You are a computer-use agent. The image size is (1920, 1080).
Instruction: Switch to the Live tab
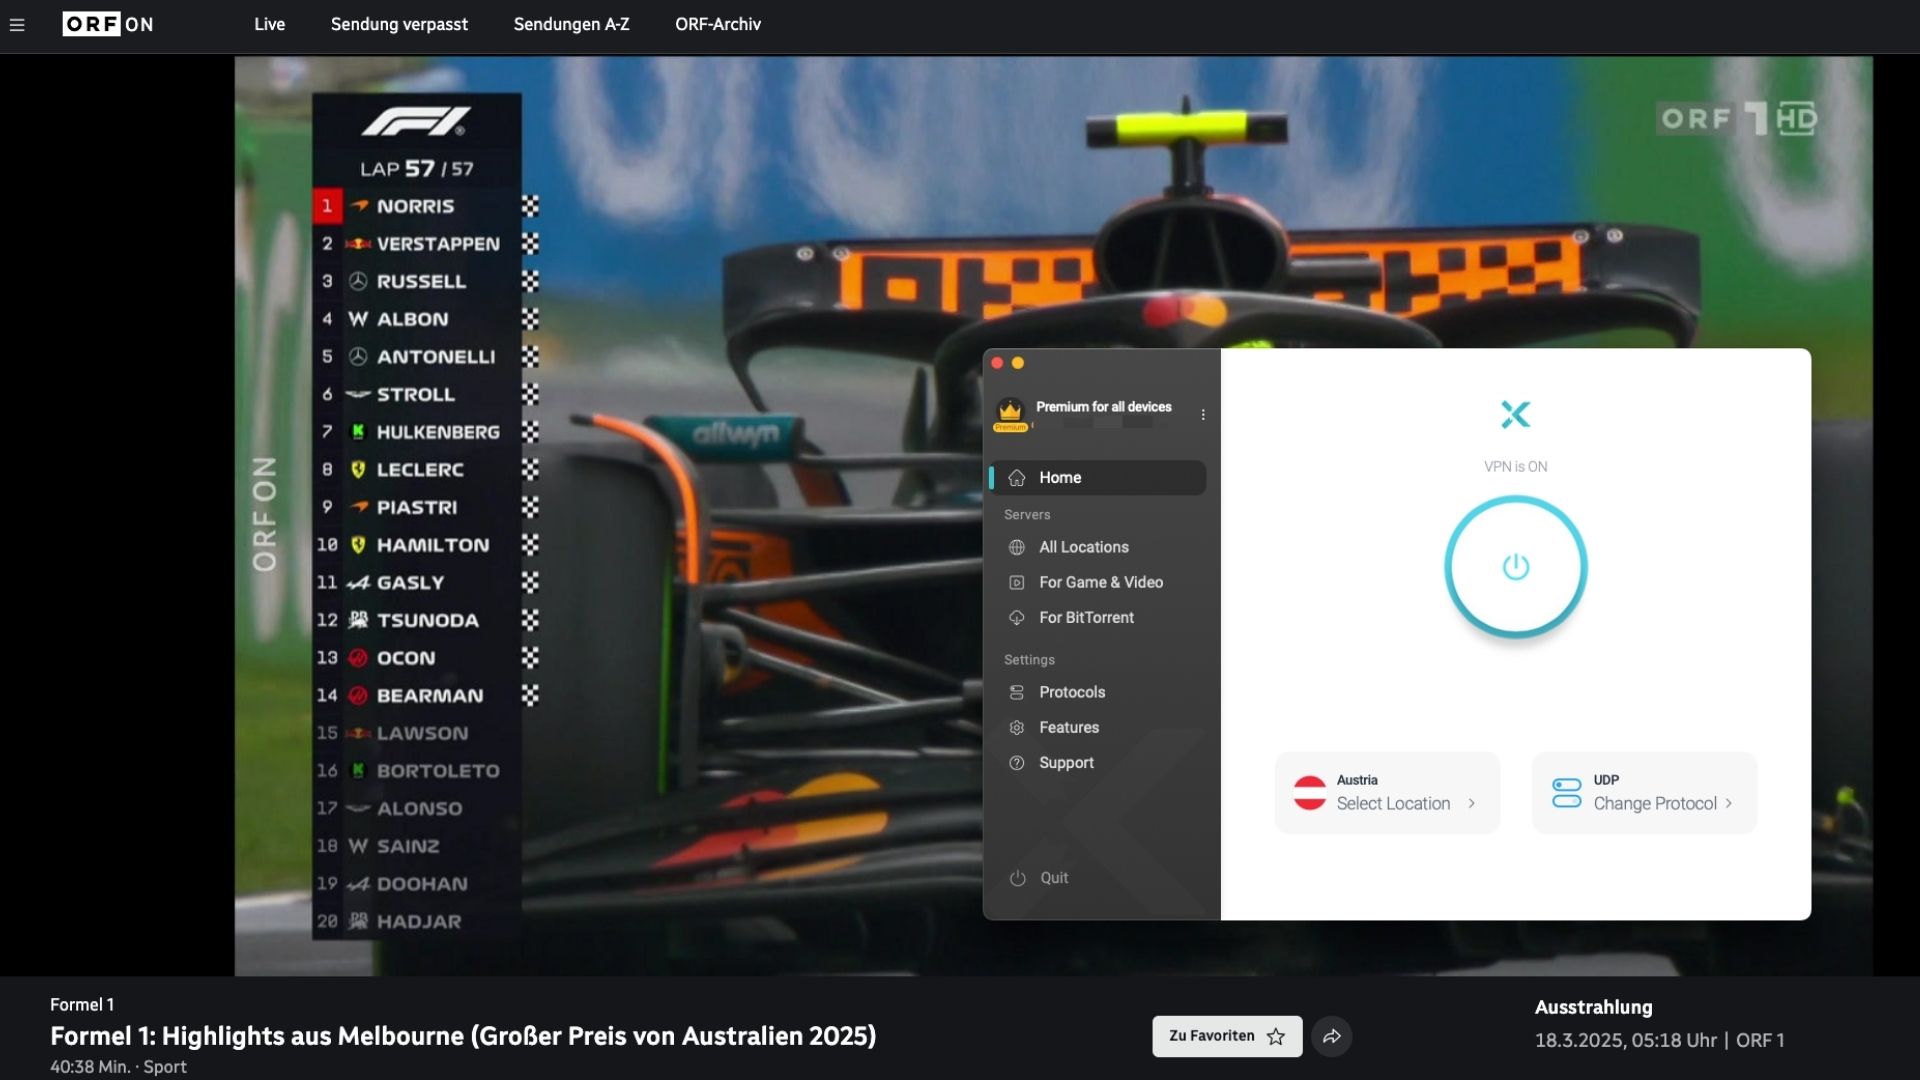[269, 24]
